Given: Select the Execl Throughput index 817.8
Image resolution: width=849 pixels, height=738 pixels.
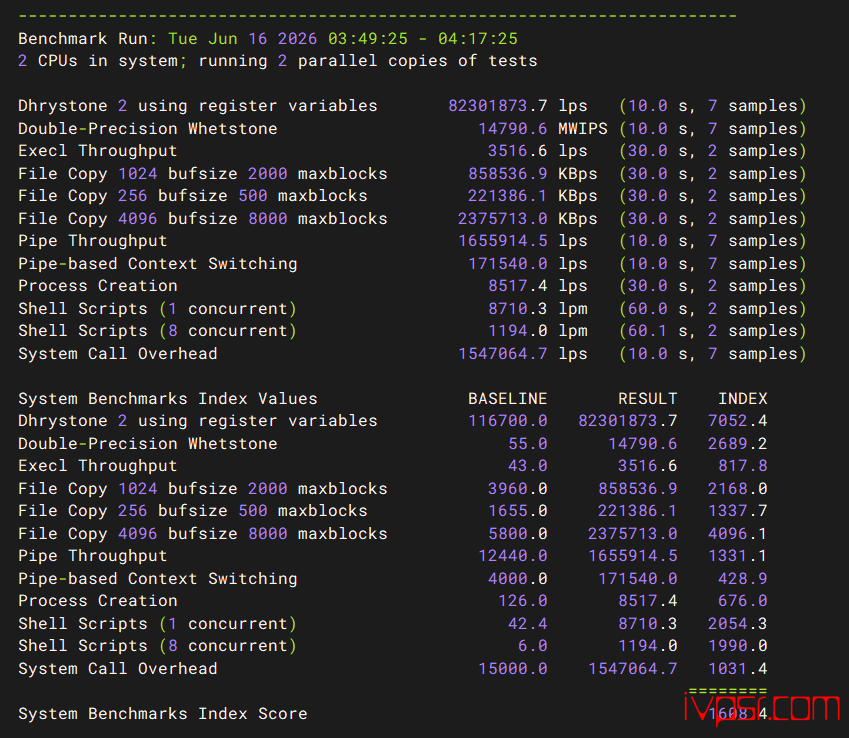Looking at the screenshot, I should pyautogui.click(x=742, y=466).
